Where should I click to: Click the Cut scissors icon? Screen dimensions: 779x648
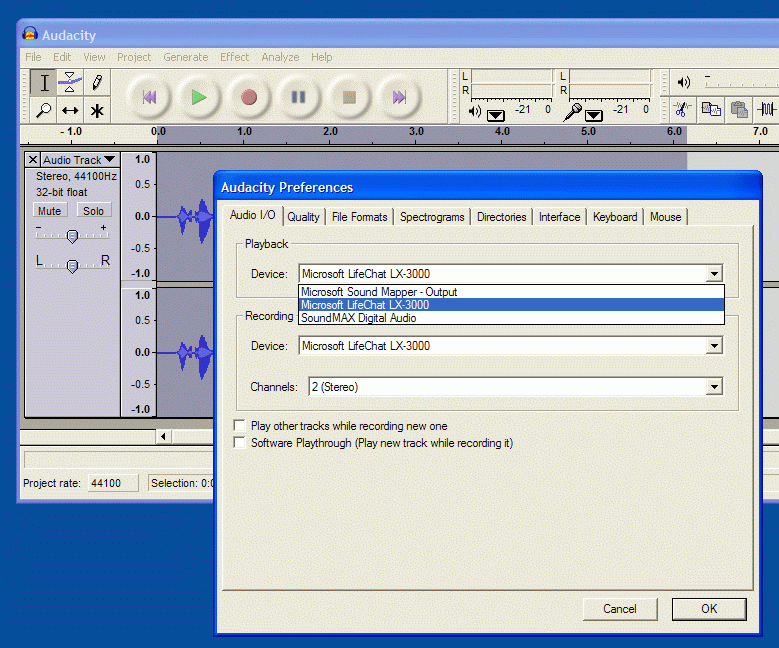tap(682, 109)
